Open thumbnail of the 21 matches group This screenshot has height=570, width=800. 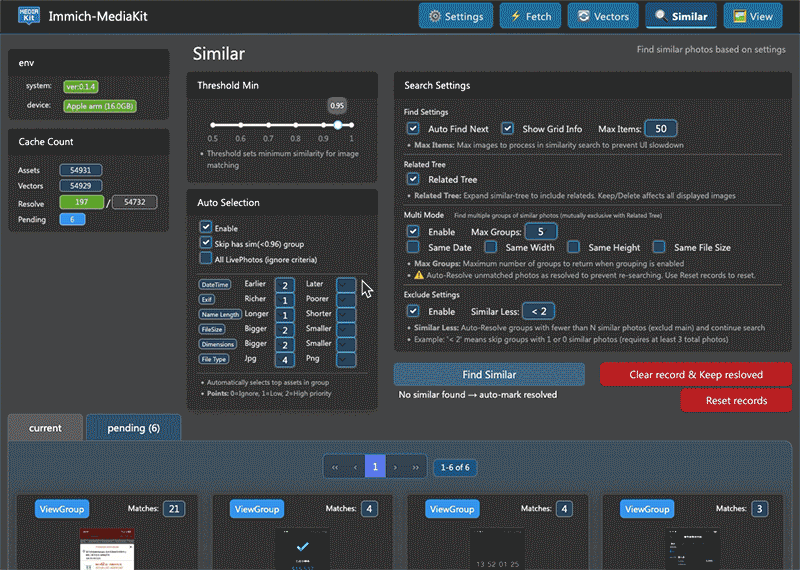point(107,549)
